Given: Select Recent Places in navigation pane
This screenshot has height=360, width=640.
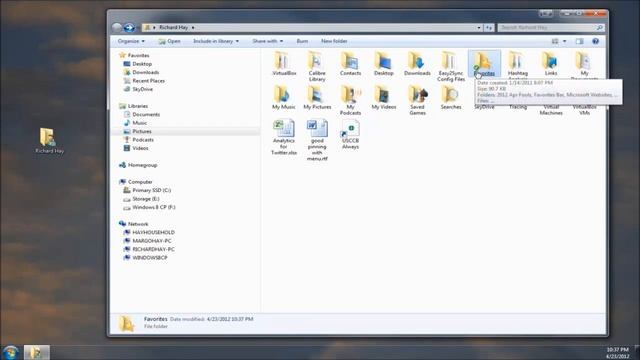Looking at the screenshot, I should coord(144,81).
